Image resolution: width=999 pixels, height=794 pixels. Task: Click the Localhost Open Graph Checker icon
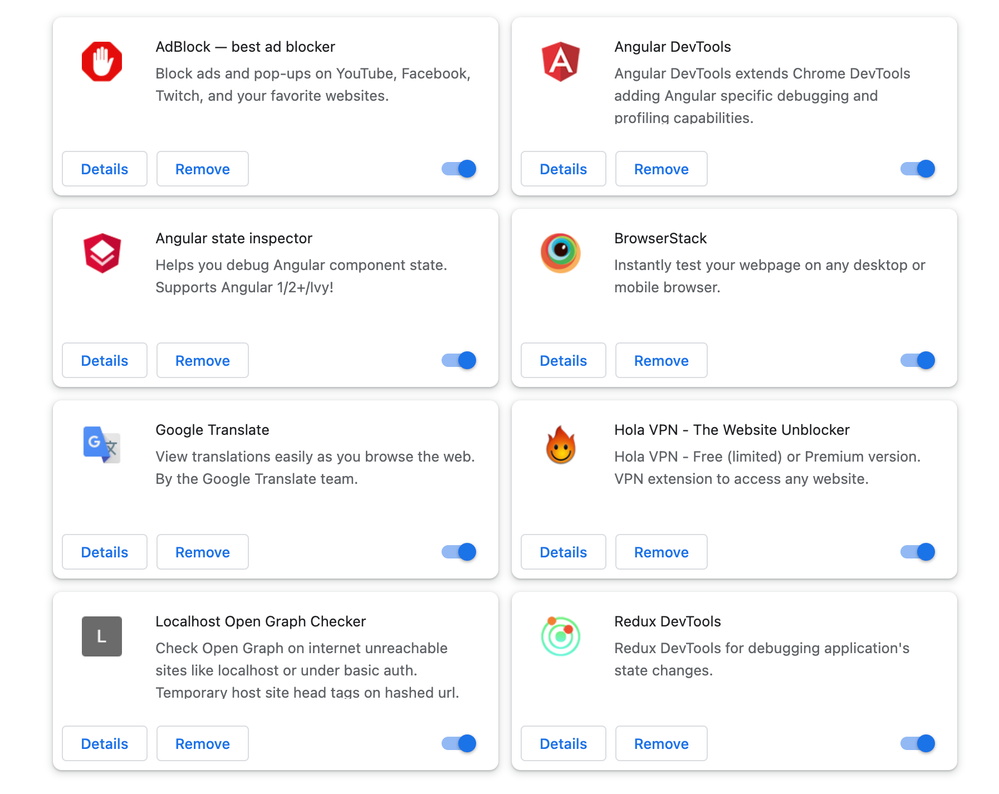[x=102, y=636]
